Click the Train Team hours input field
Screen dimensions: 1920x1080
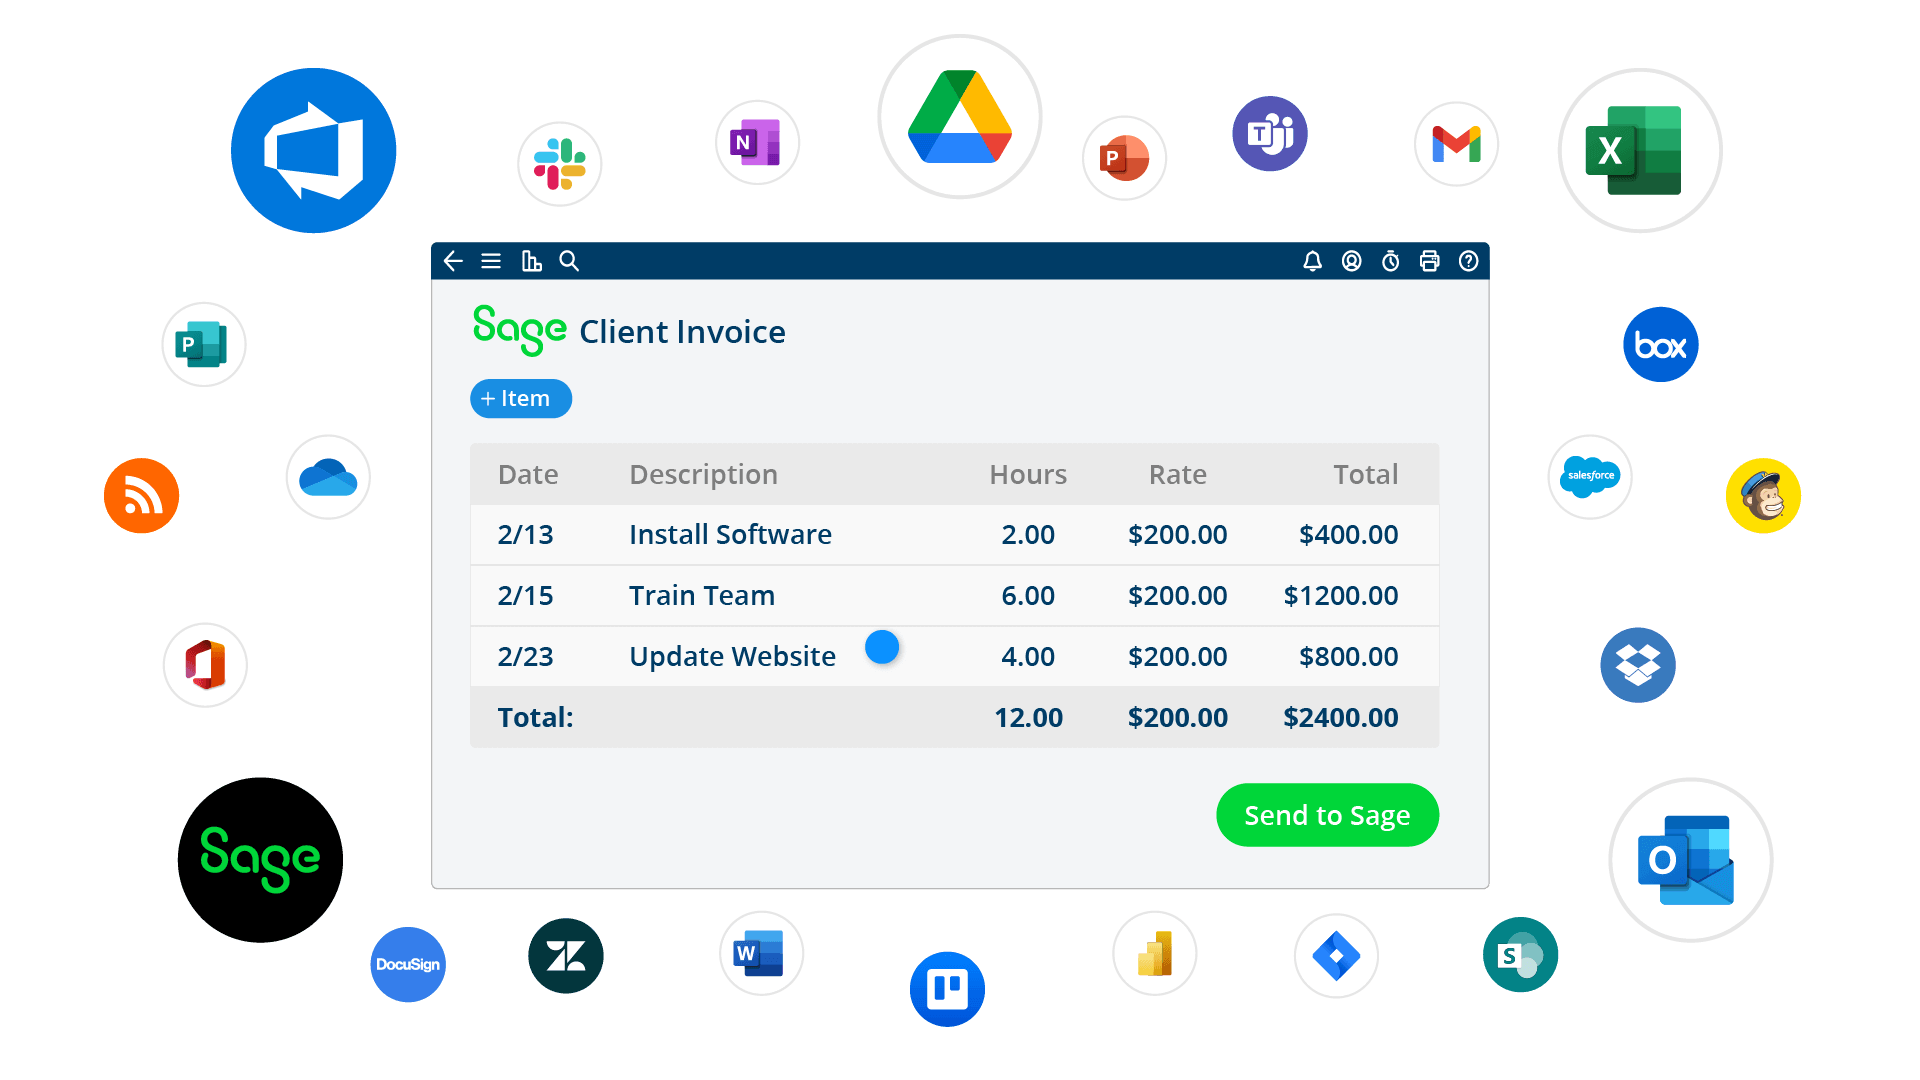pyautogui.click(x=1027, y=595)
